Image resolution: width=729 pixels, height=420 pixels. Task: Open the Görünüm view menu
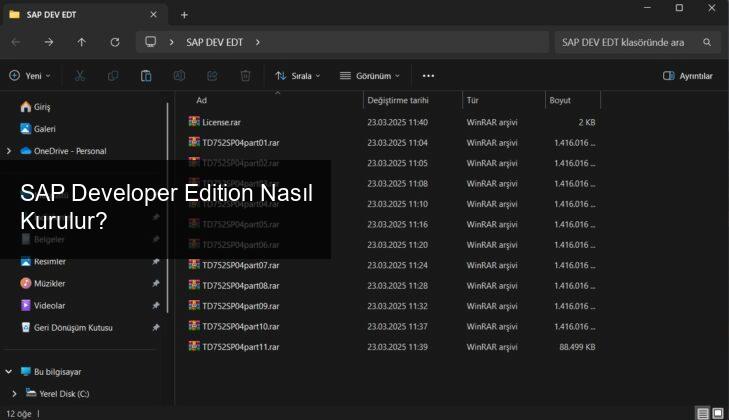[369, 75]
